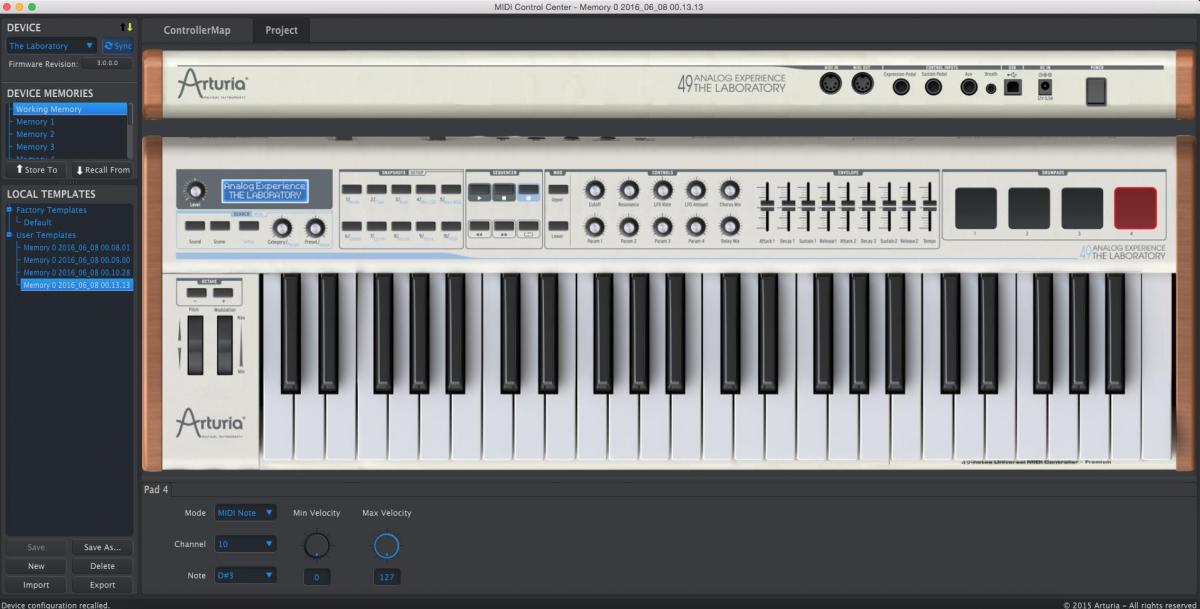Click the Sustain Pedal jack
Viewport: 1200px width, 609px height.
pos(933,88)
